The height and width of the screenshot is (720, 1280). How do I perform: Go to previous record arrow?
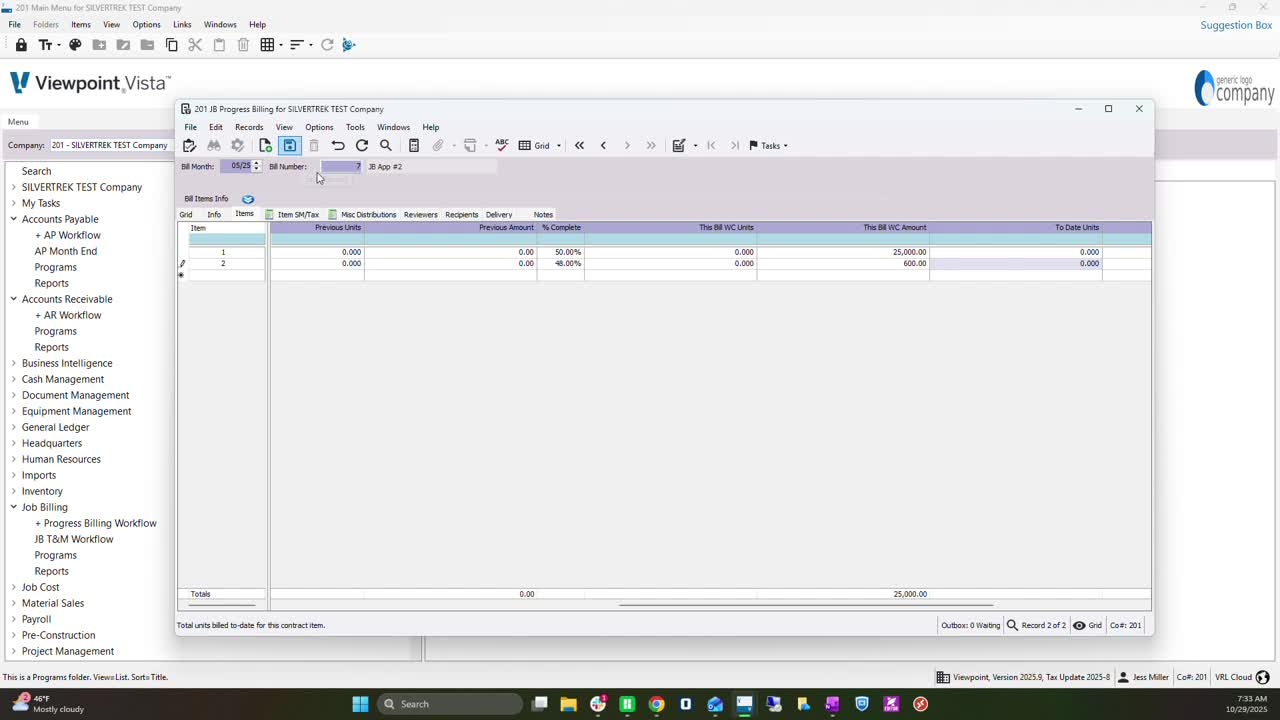603,146
